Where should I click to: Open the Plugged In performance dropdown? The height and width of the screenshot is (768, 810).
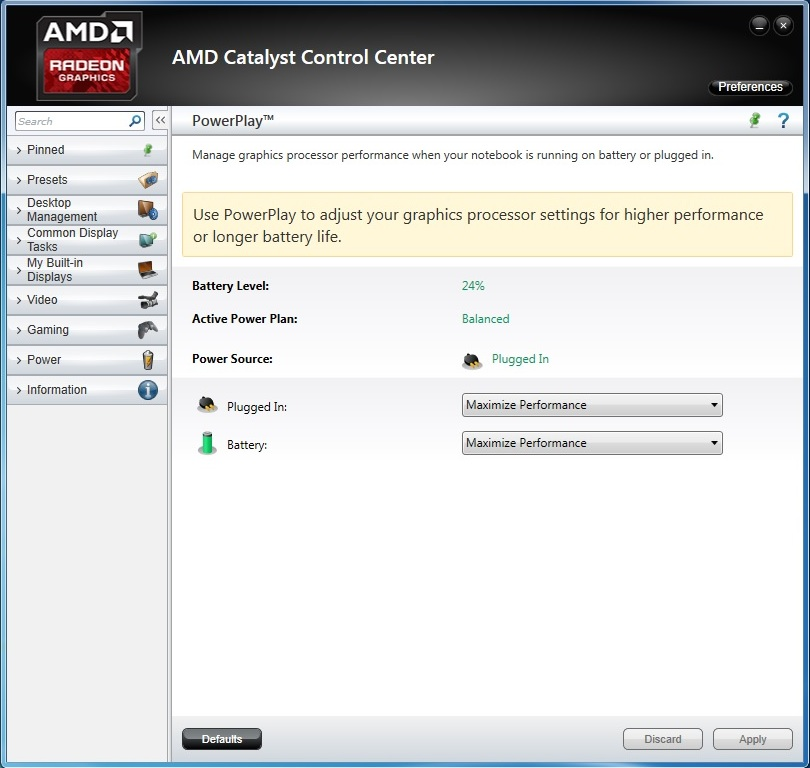(x=591, y=405)
